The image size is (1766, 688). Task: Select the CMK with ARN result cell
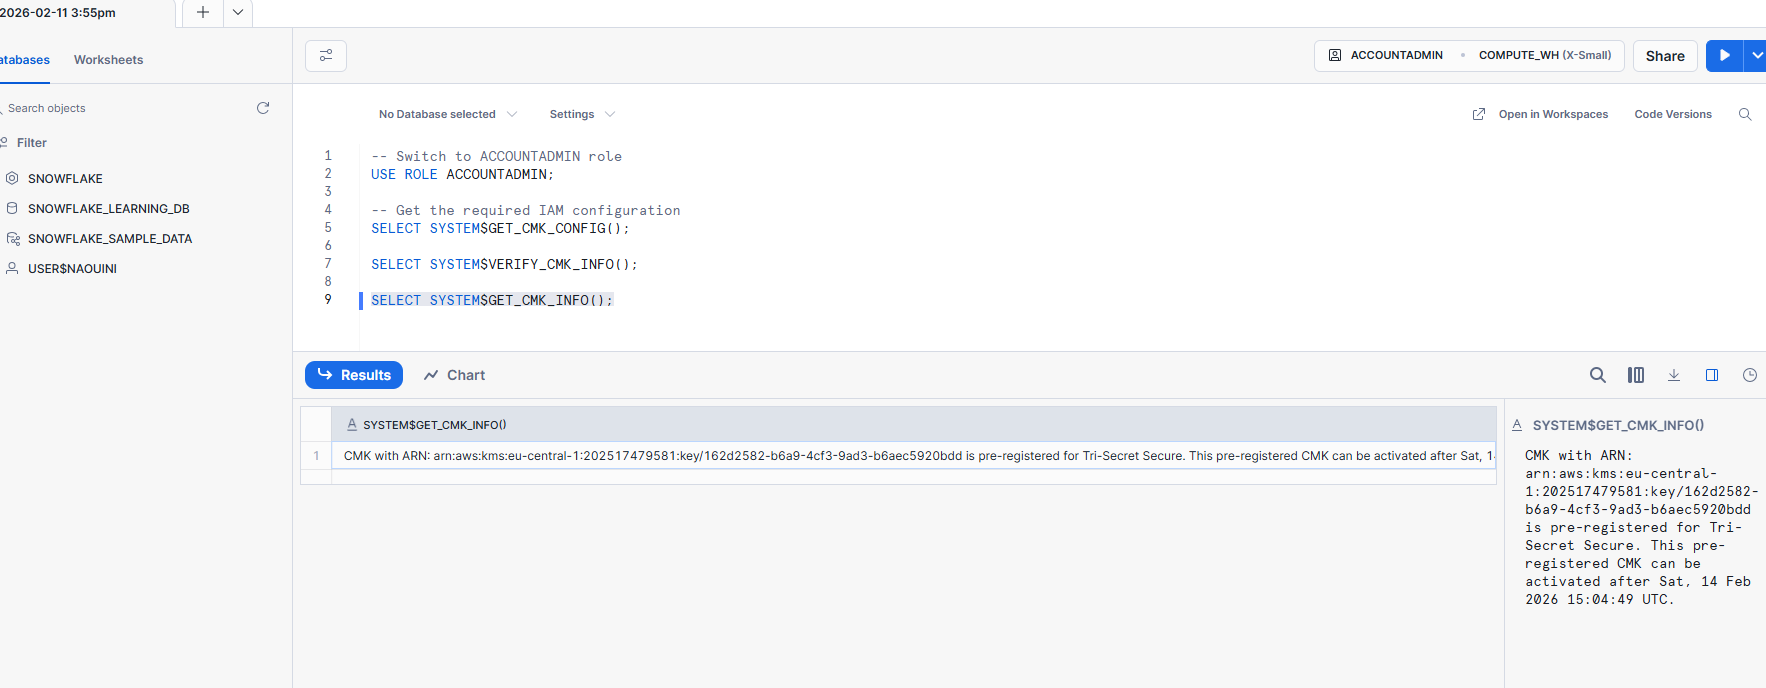pos(914,456)
